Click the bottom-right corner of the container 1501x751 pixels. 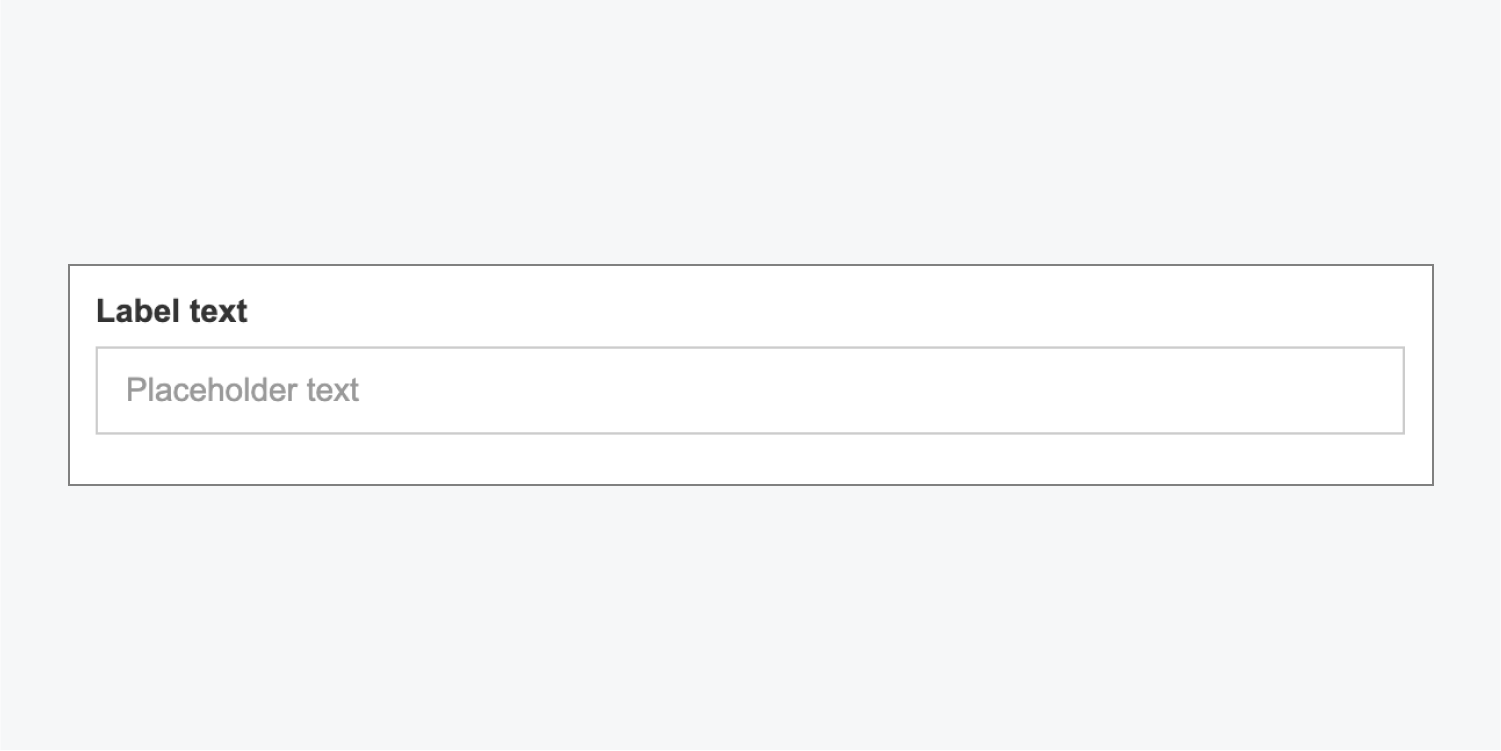1431,484
